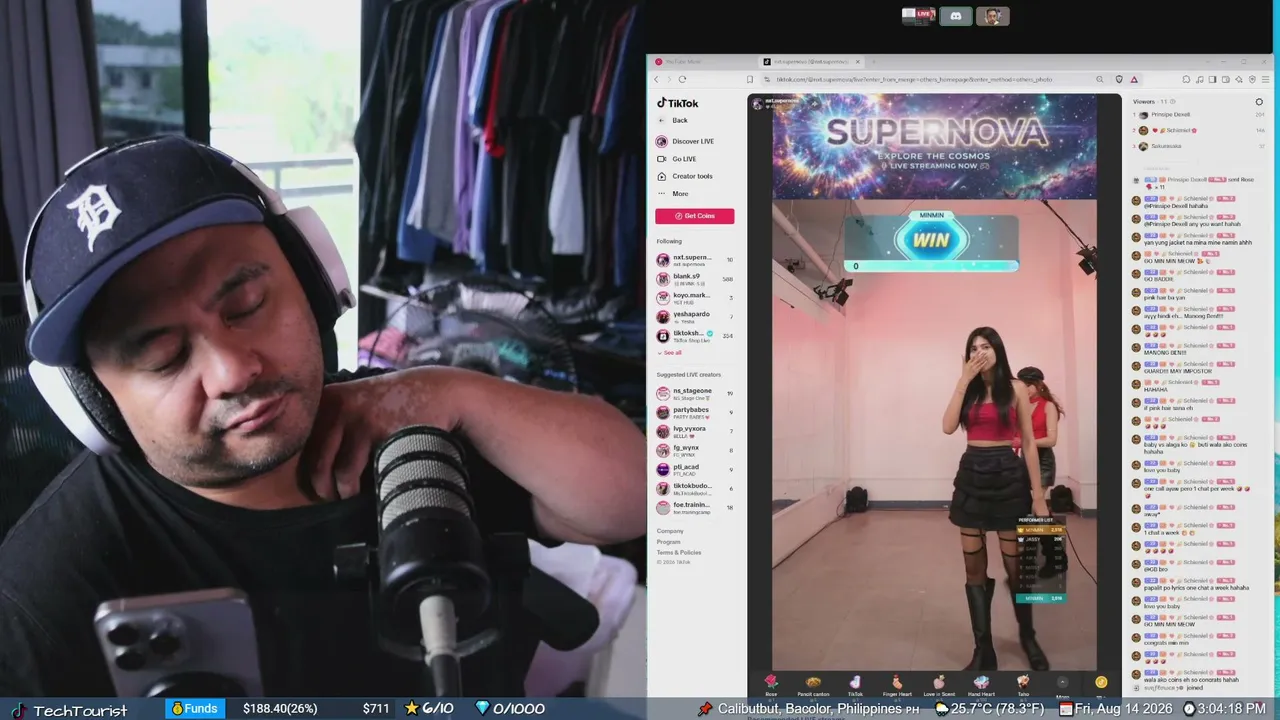Open suggested creator fg_wynx
This screenshot has height=720, width=1280.
click(695, 450)
